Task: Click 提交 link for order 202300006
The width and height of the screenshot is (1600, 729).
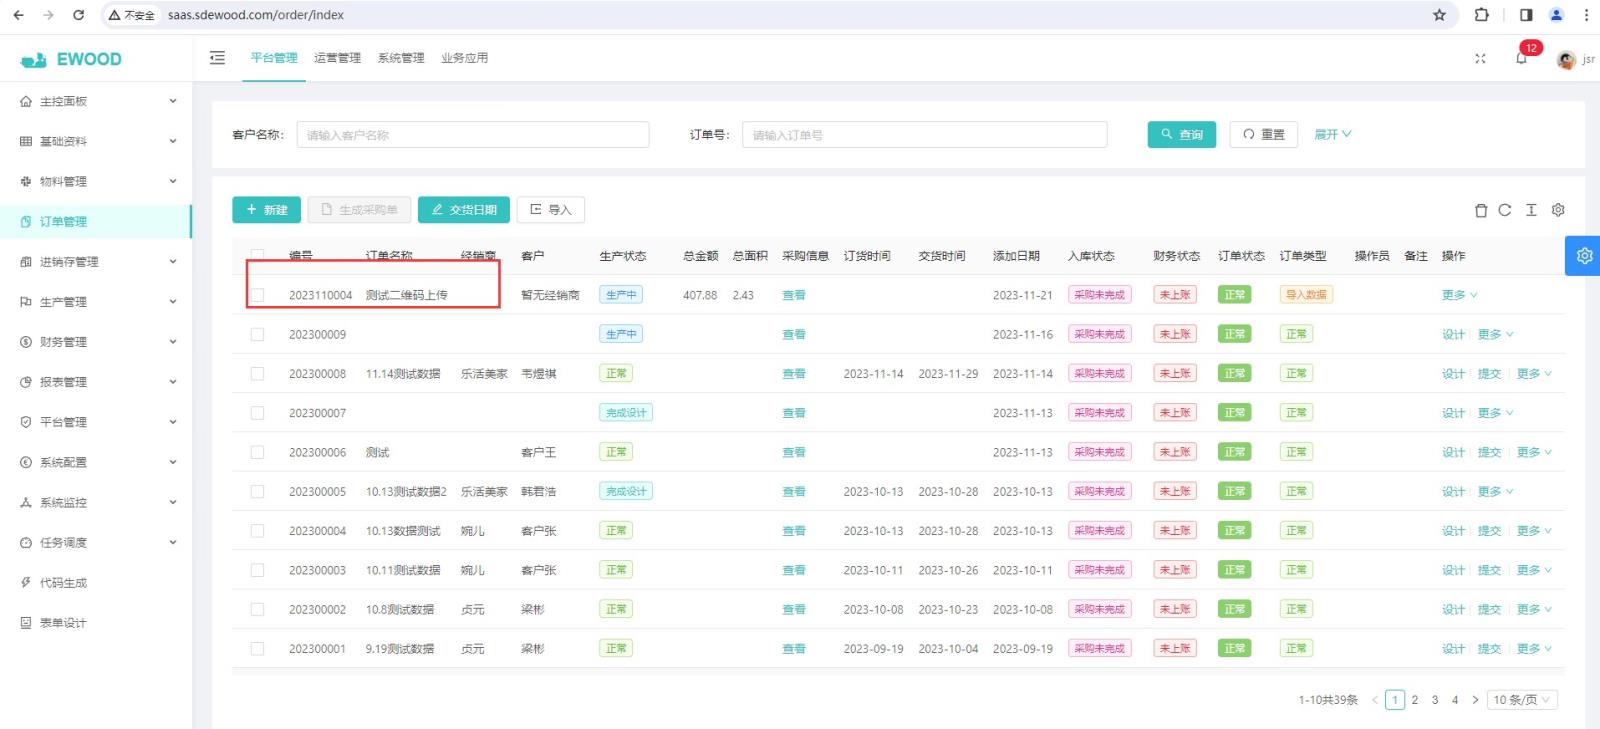Action: [x=1489, y=452]
